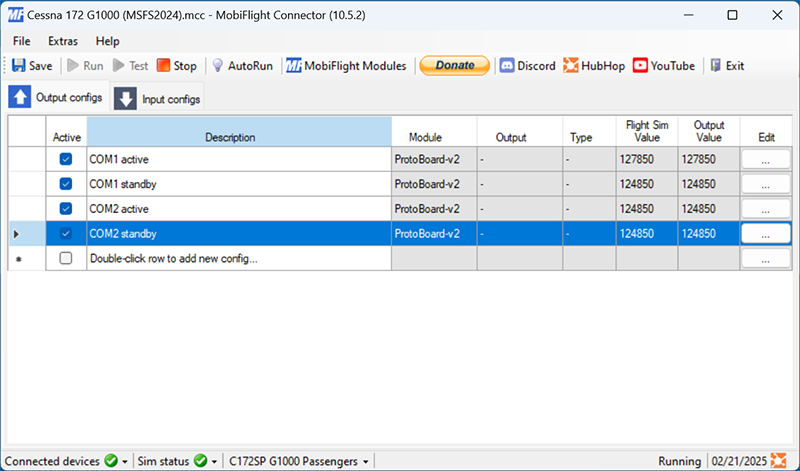Expand Connected devices dropdown arrow

pos(124,462)
